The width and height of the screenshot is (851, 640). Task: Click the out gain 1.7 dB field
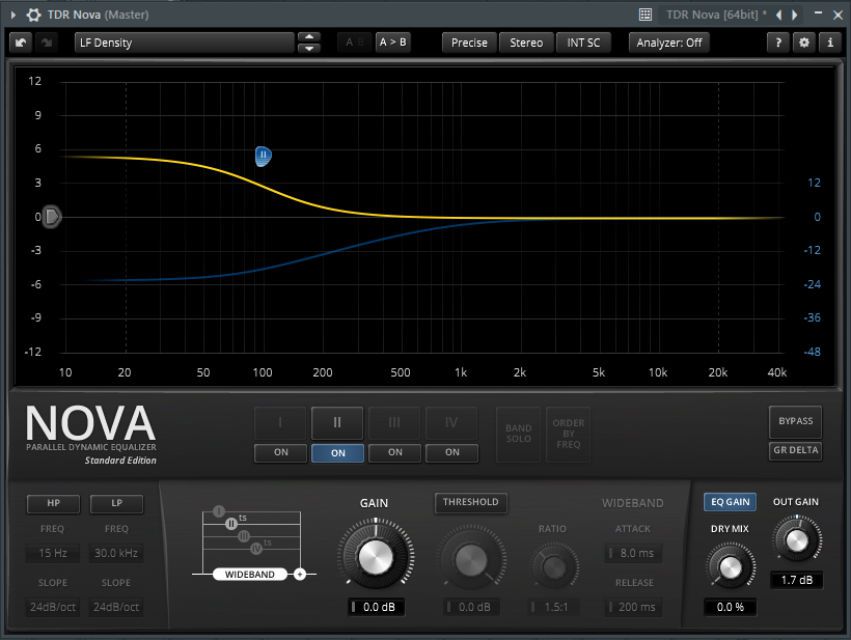[796, 580]
